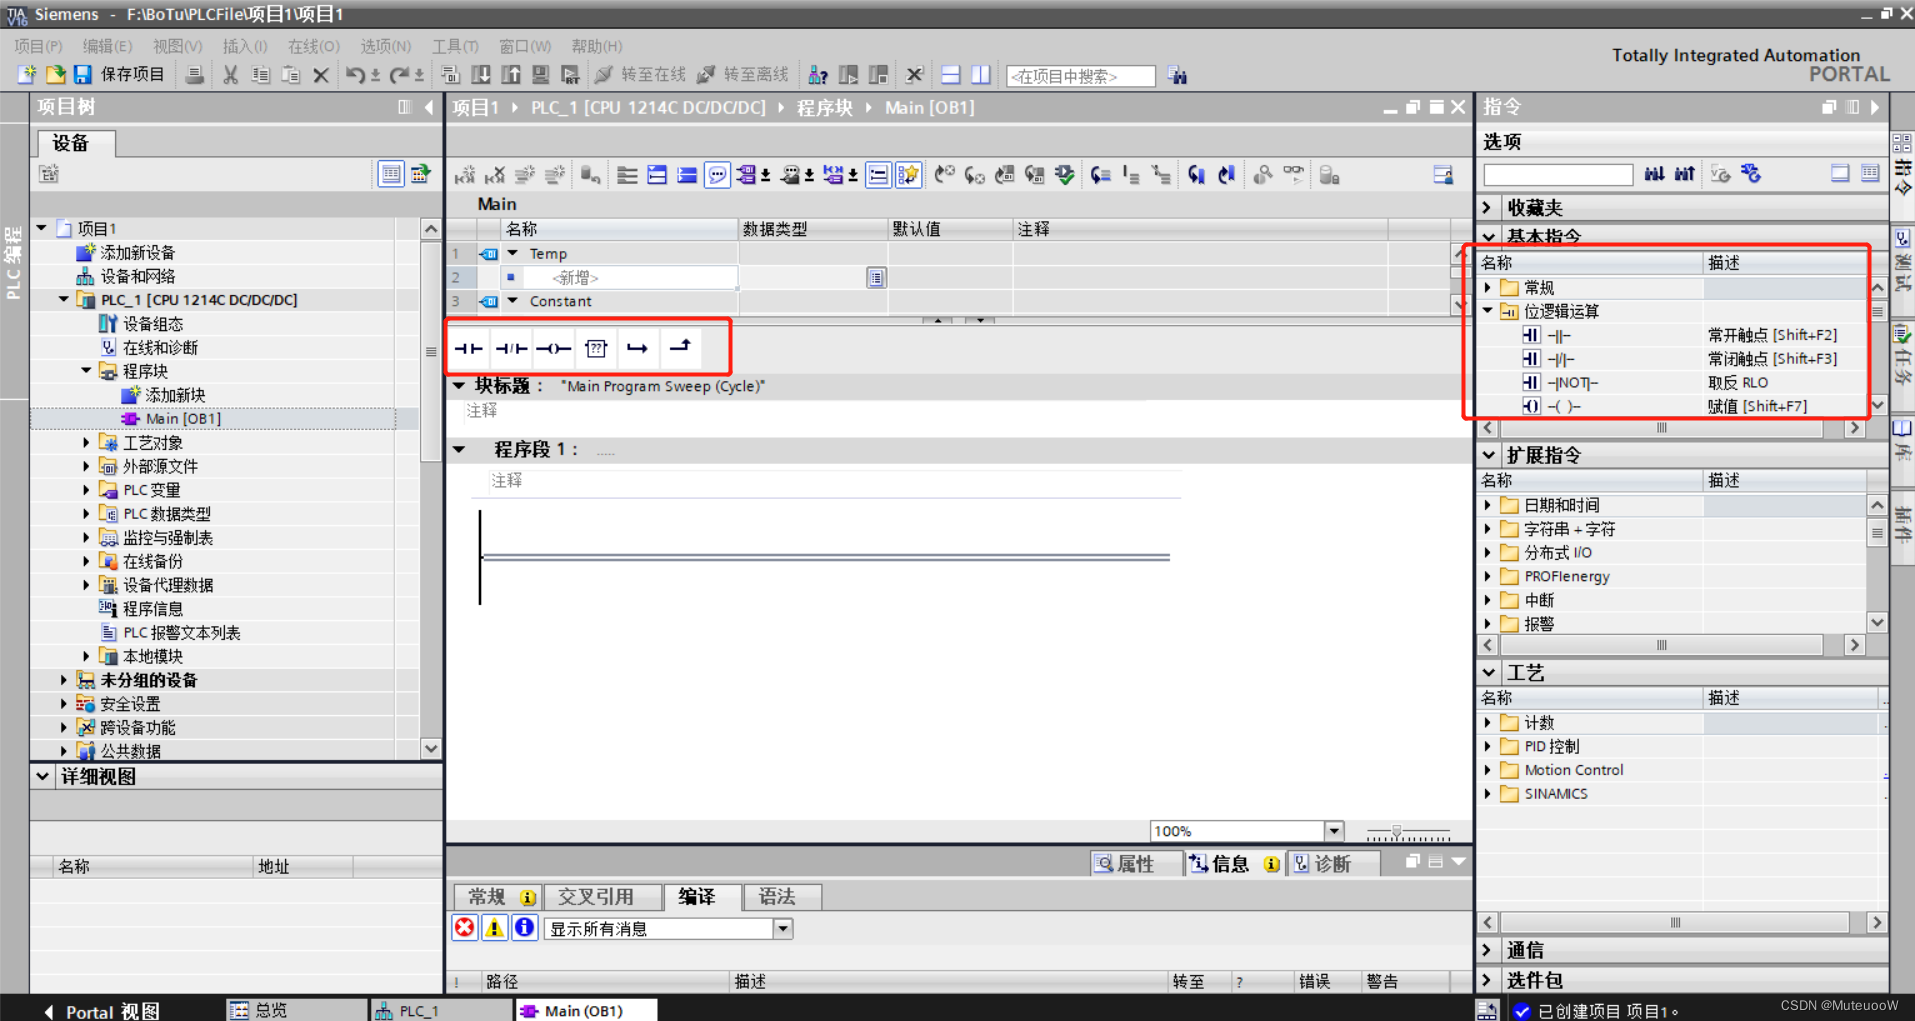Click the project search input field
Image resolution: width=1915 pixels, height=1021 pixels.
(x=1080, y=76)
